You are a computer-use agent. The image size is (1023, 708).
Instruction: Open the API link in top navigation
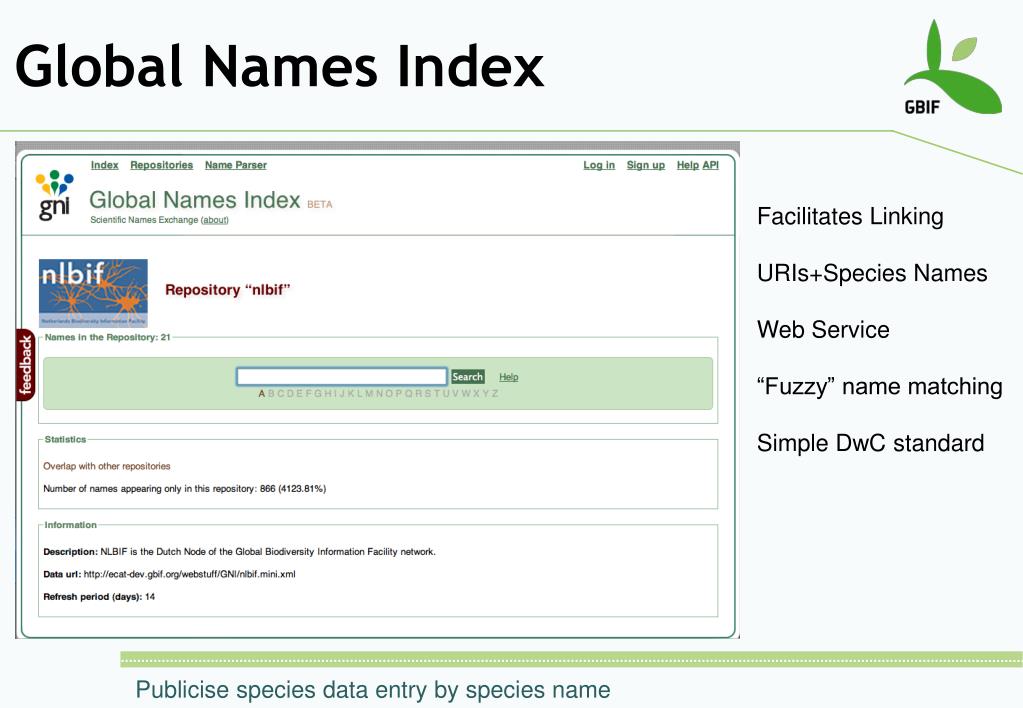coord(710,165)
